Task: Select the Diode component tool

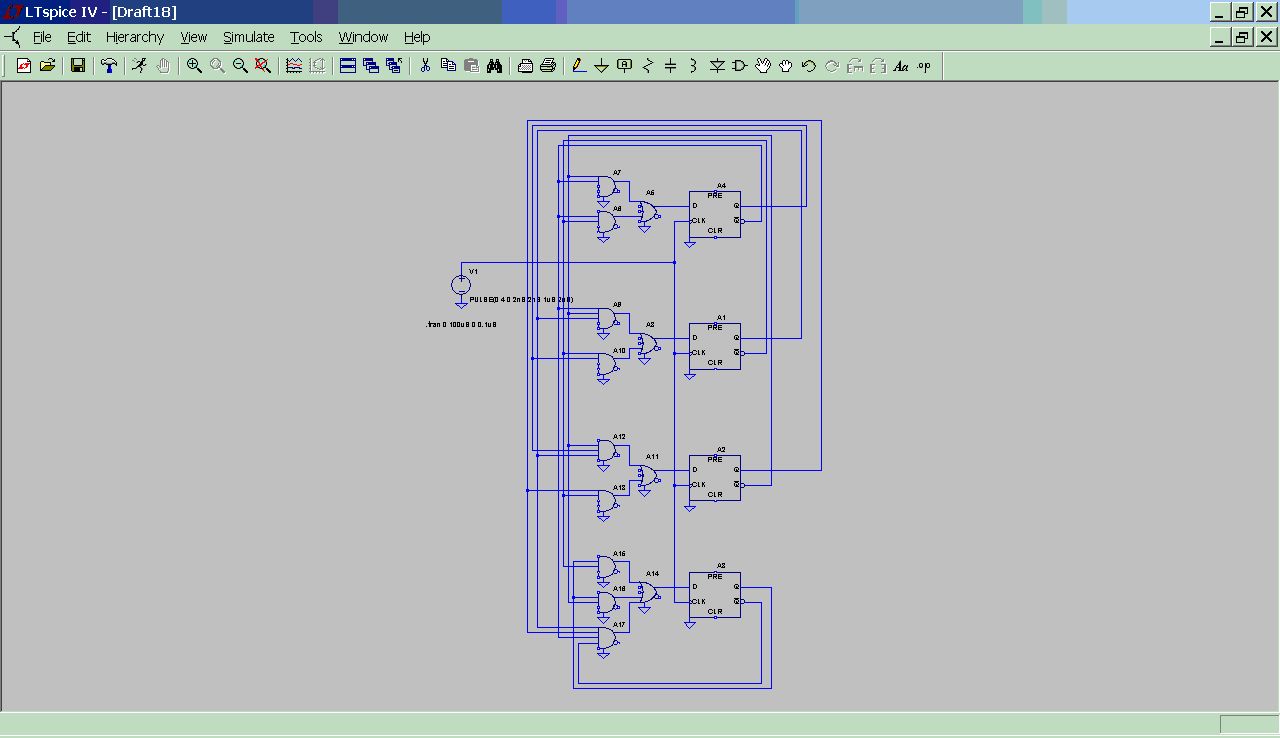Action: (x=717, y=66)
